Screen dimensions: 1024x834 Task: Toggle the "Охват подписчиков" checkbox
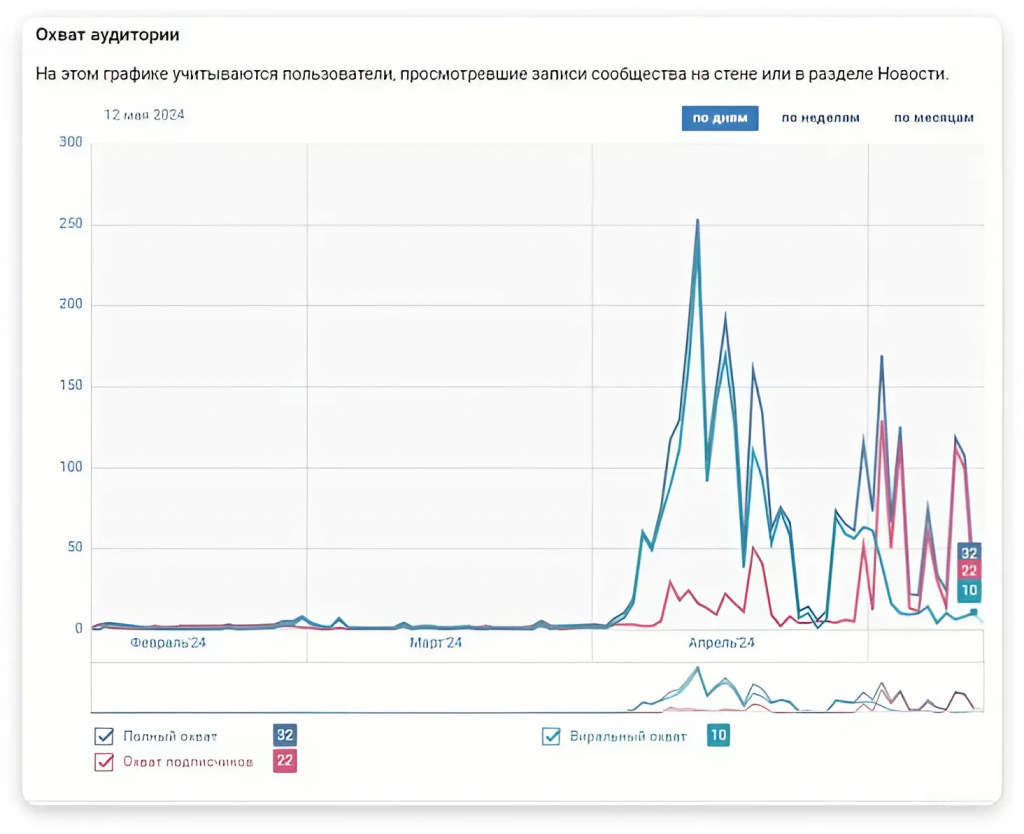pyautogui.click(x=104, y=762)
